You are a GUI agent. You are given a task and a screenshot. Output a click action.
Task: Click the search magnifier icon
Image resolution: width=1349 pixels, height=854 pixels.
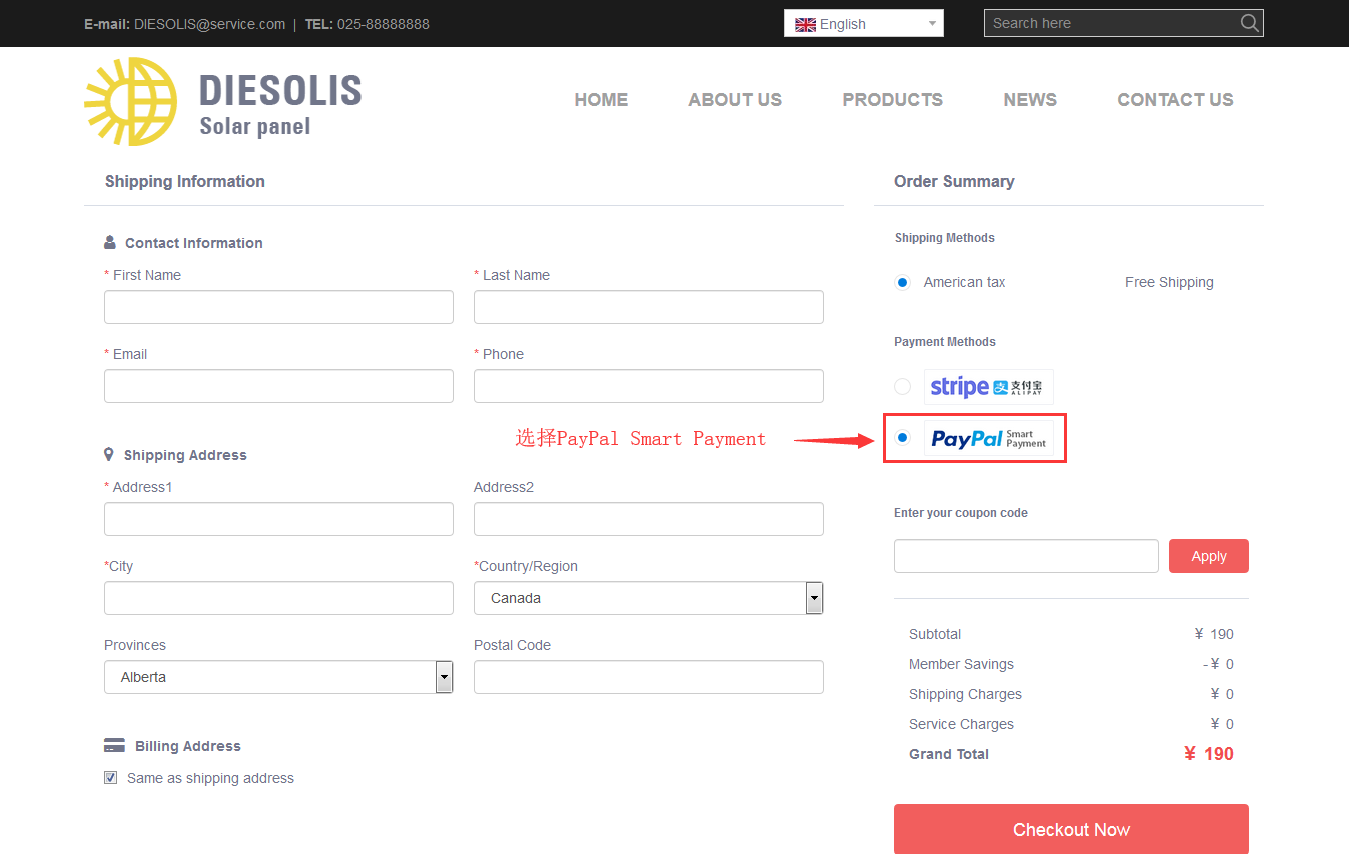(x=1249, y=23)
